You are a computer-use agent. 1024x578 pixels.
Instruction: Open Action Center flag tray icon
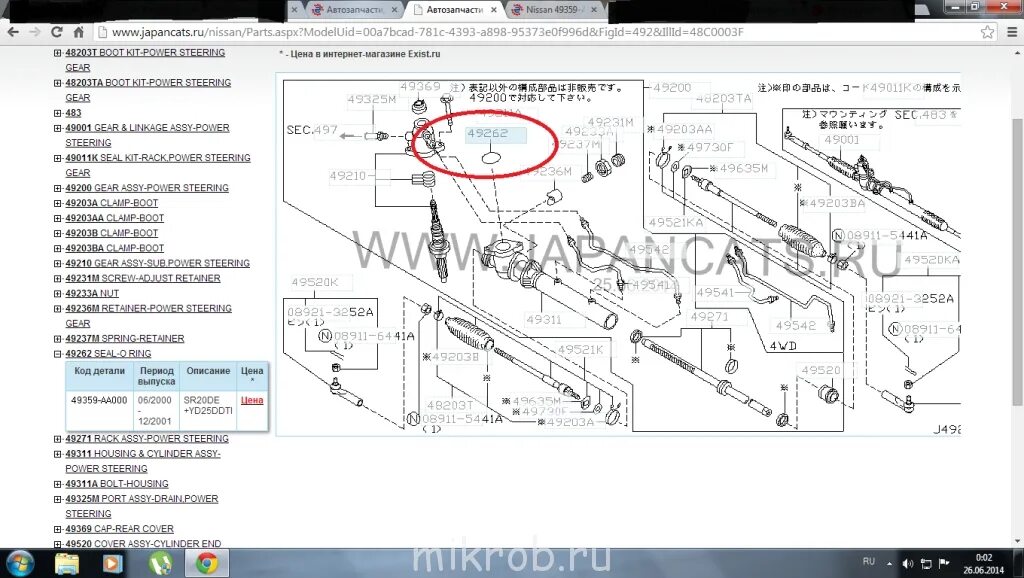pos(944,563)
